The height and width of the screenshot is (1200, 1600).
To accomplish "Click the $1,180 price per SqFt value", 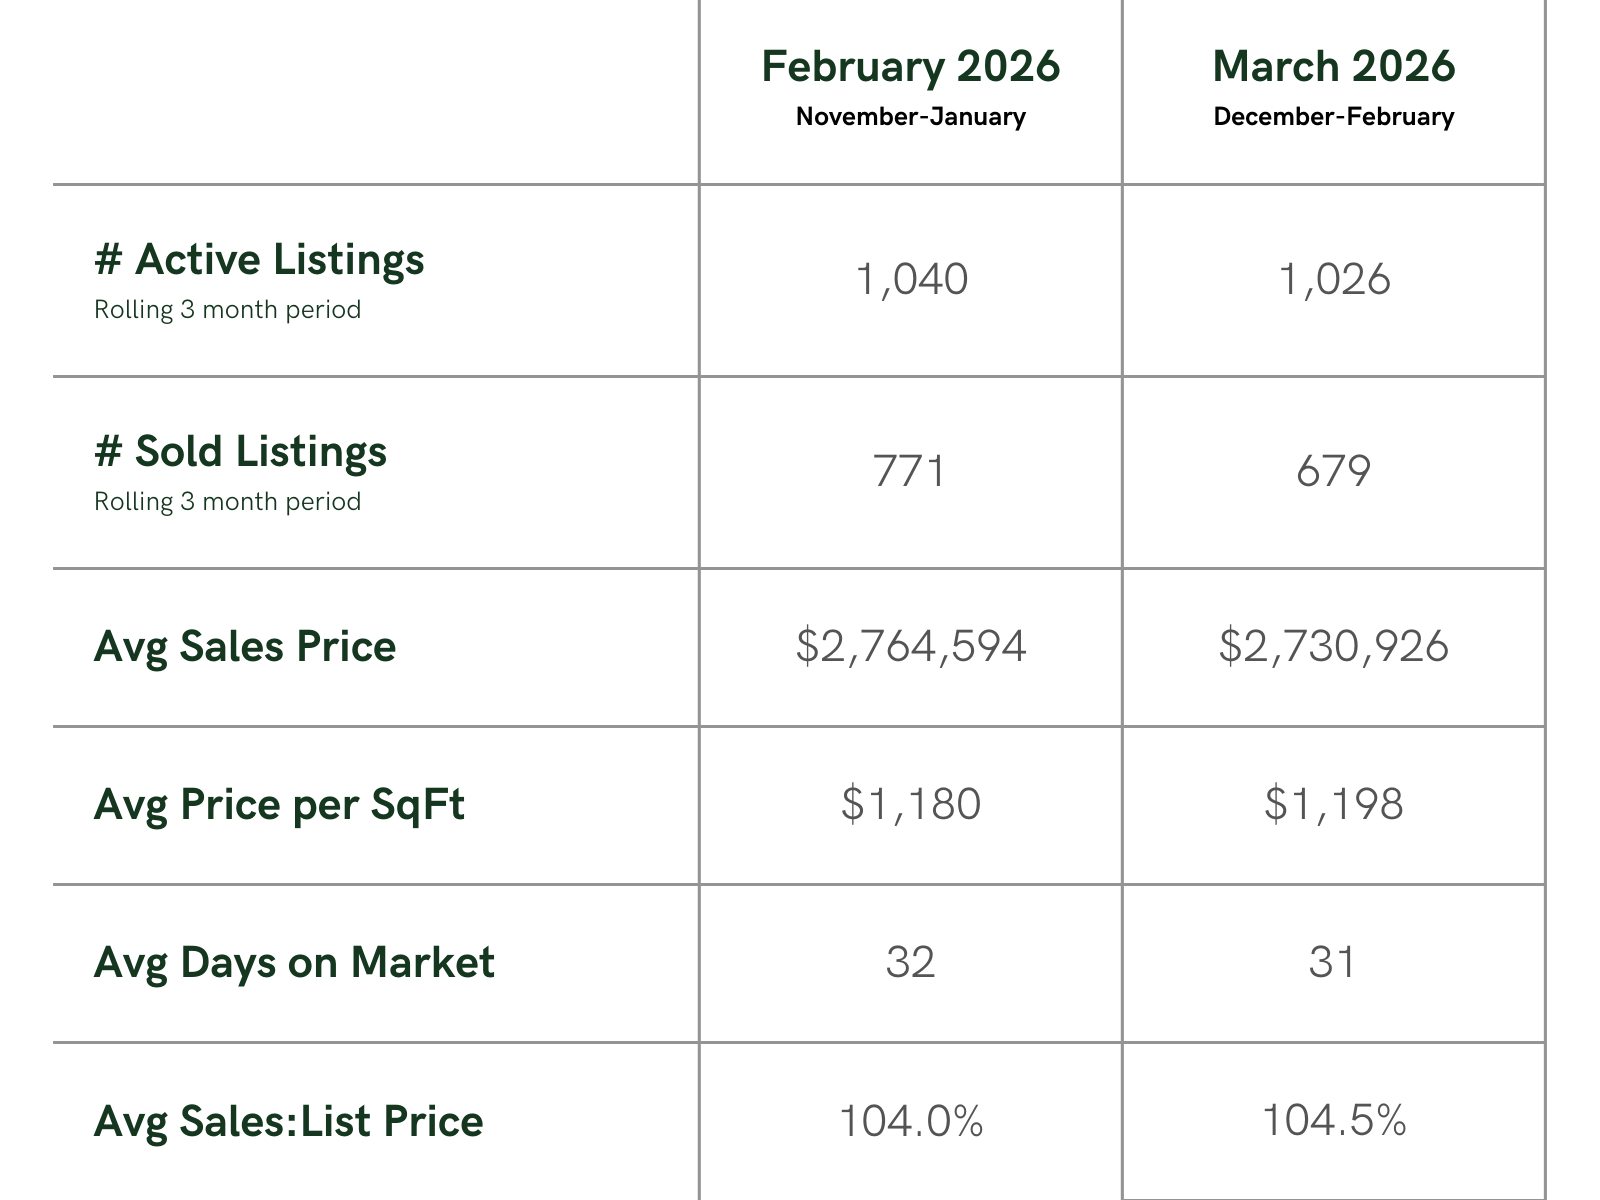I will [x=910, y=804].
